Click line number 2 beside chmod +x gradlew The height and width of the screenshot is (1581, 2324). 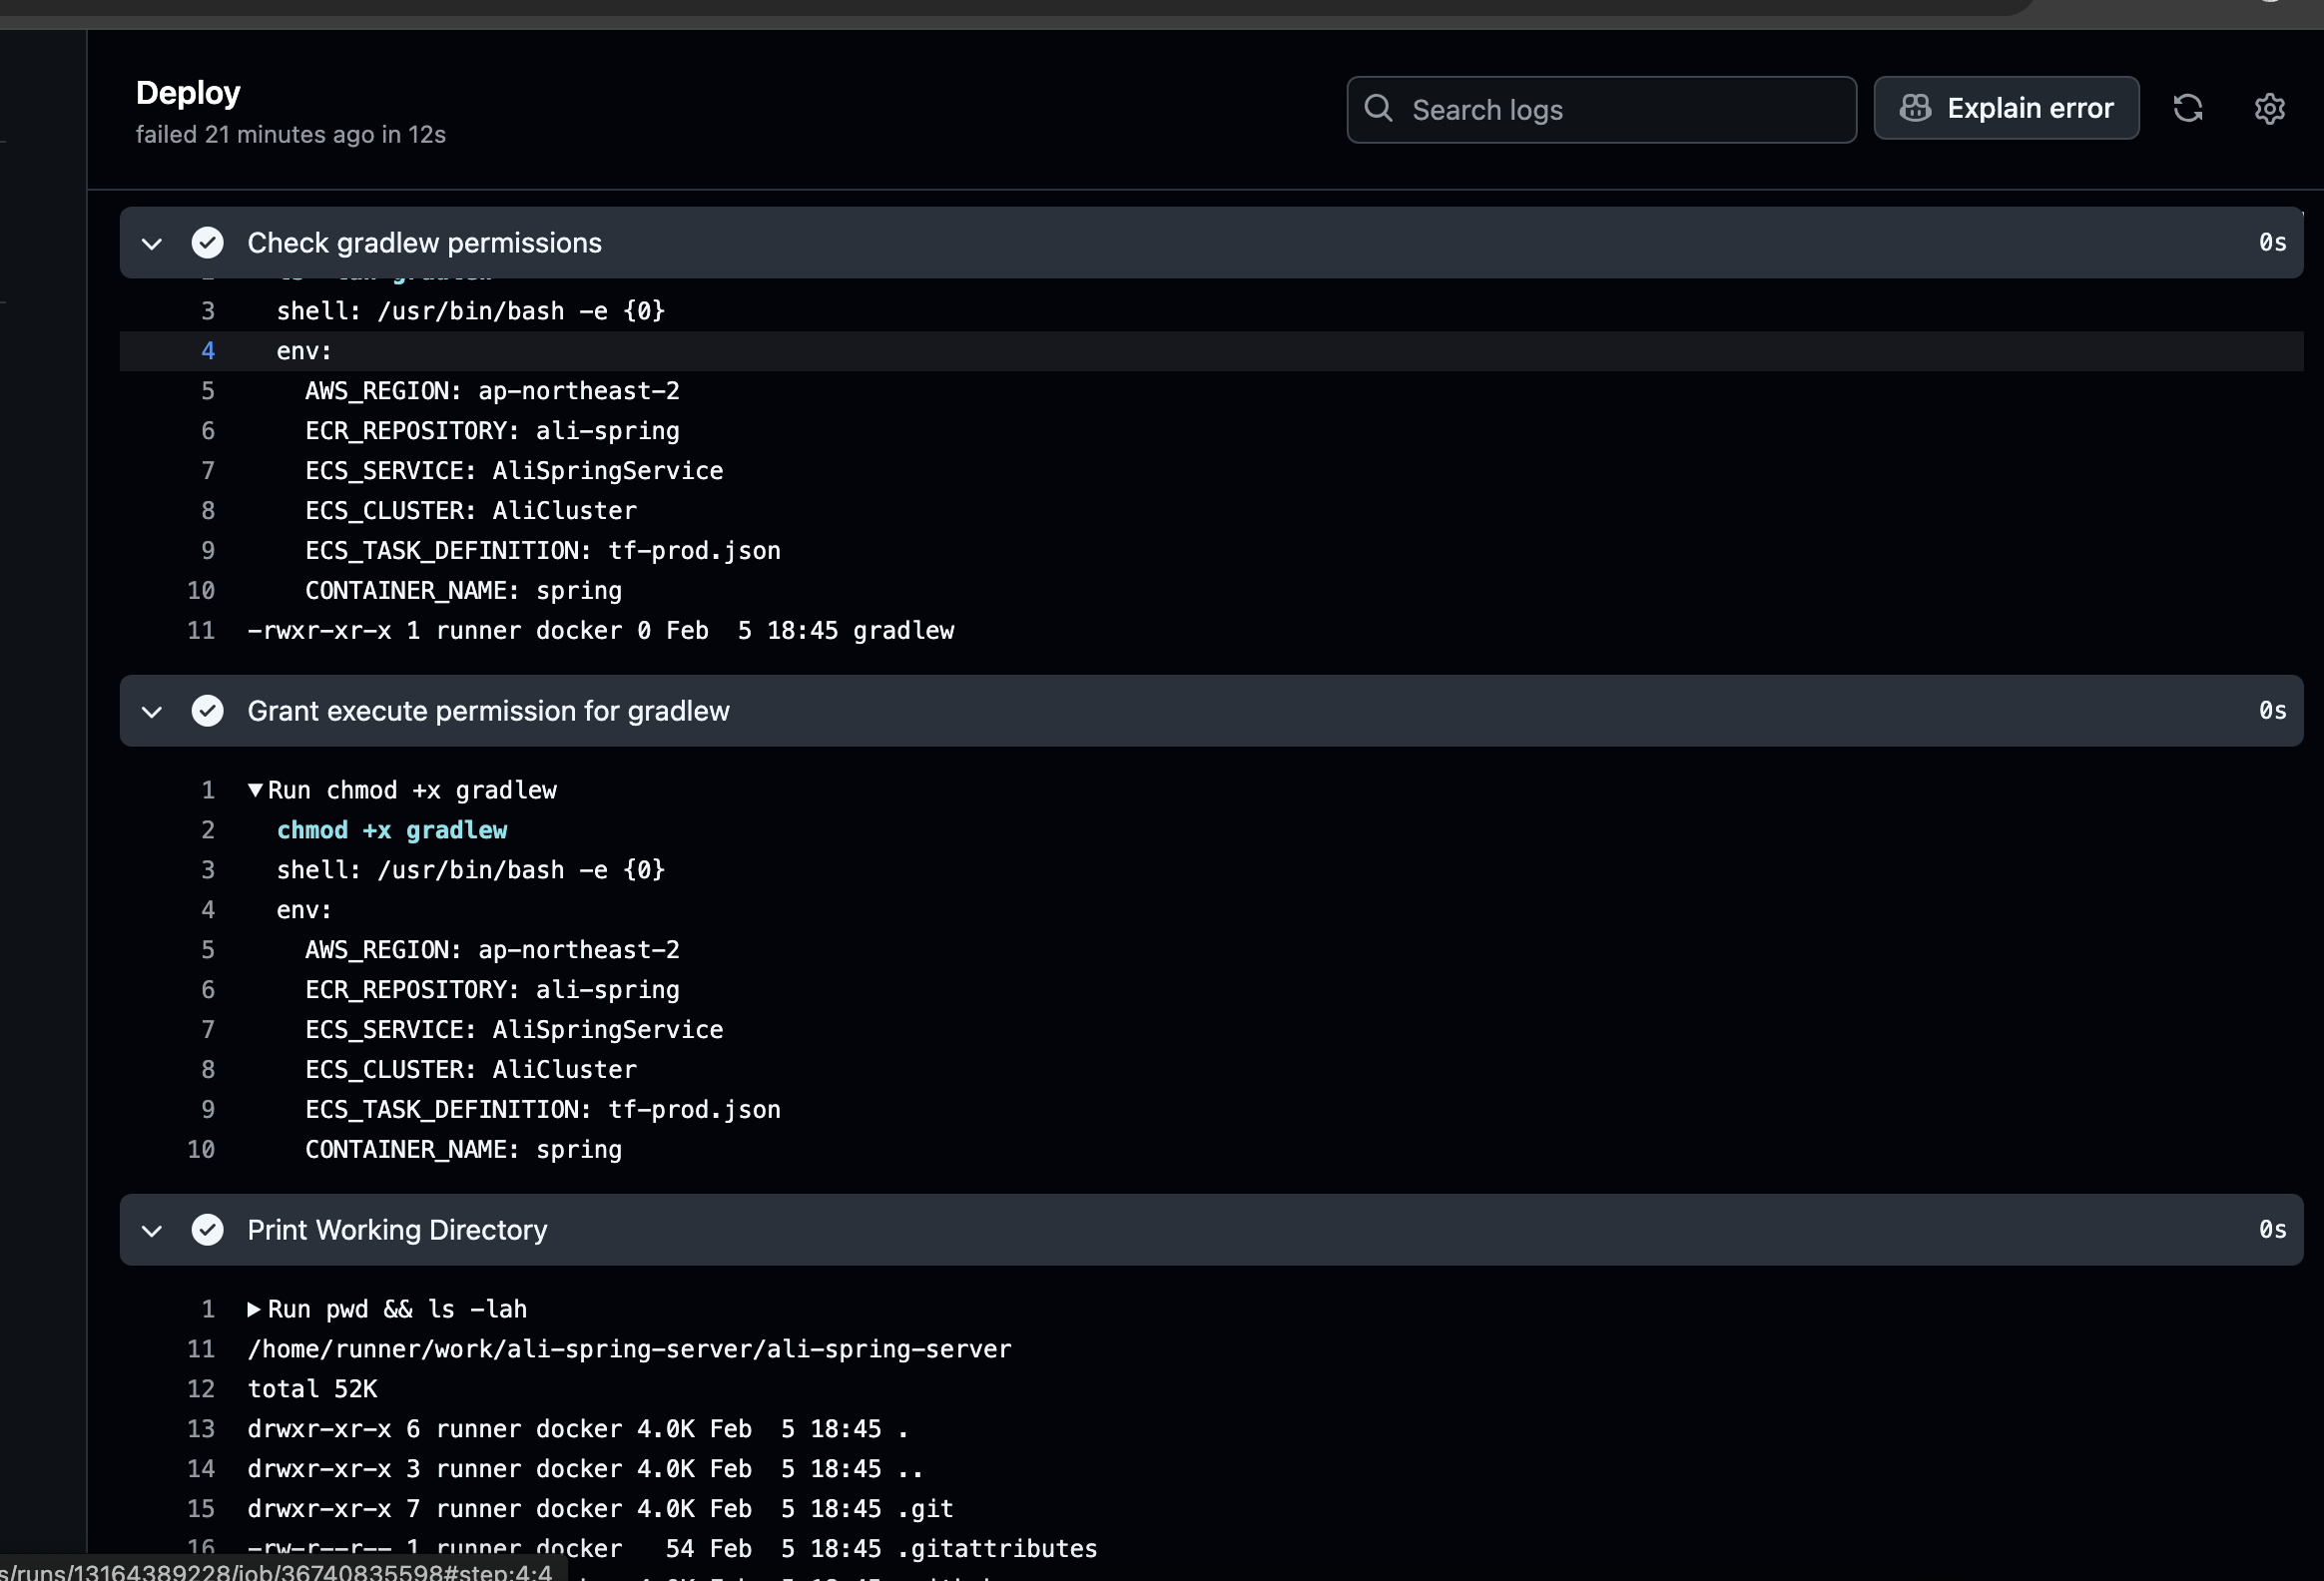[x=208, y=830]
